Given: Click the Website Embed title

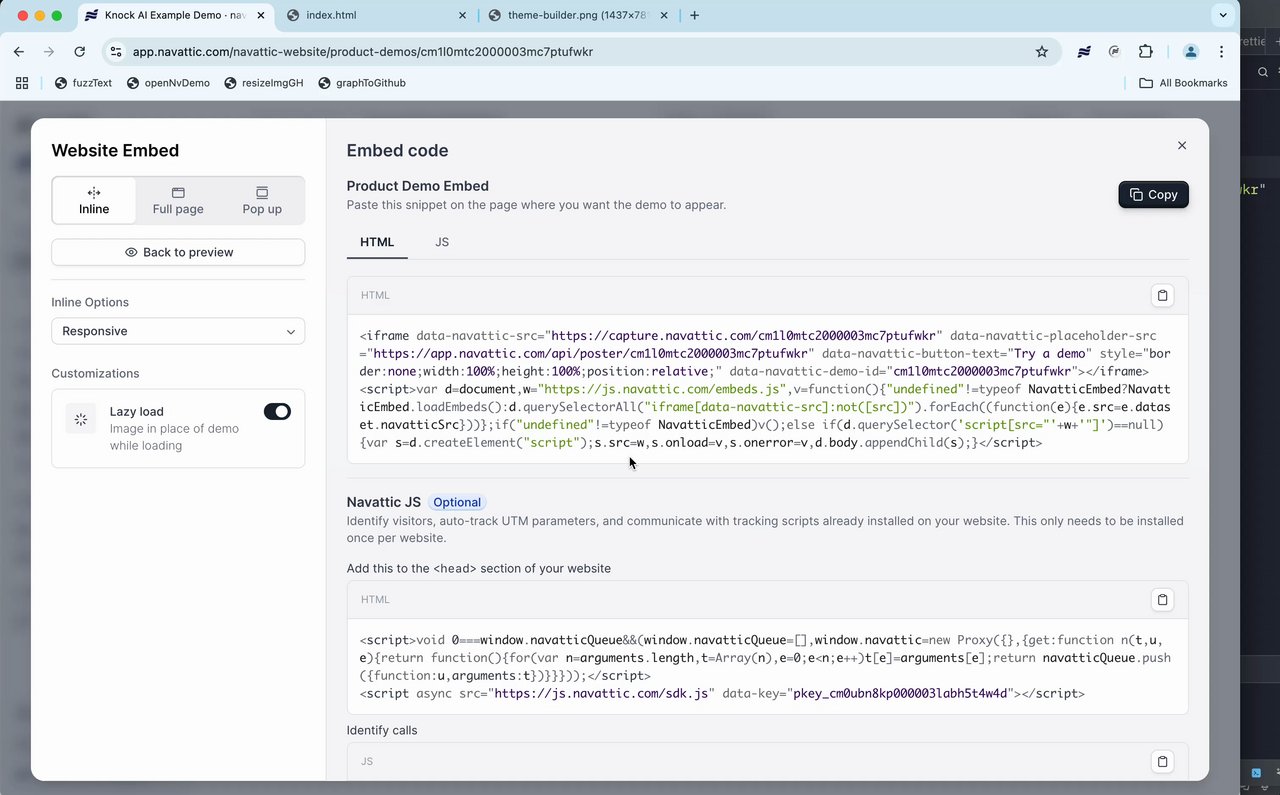Looking at the screenshot, I should (115, 150).
